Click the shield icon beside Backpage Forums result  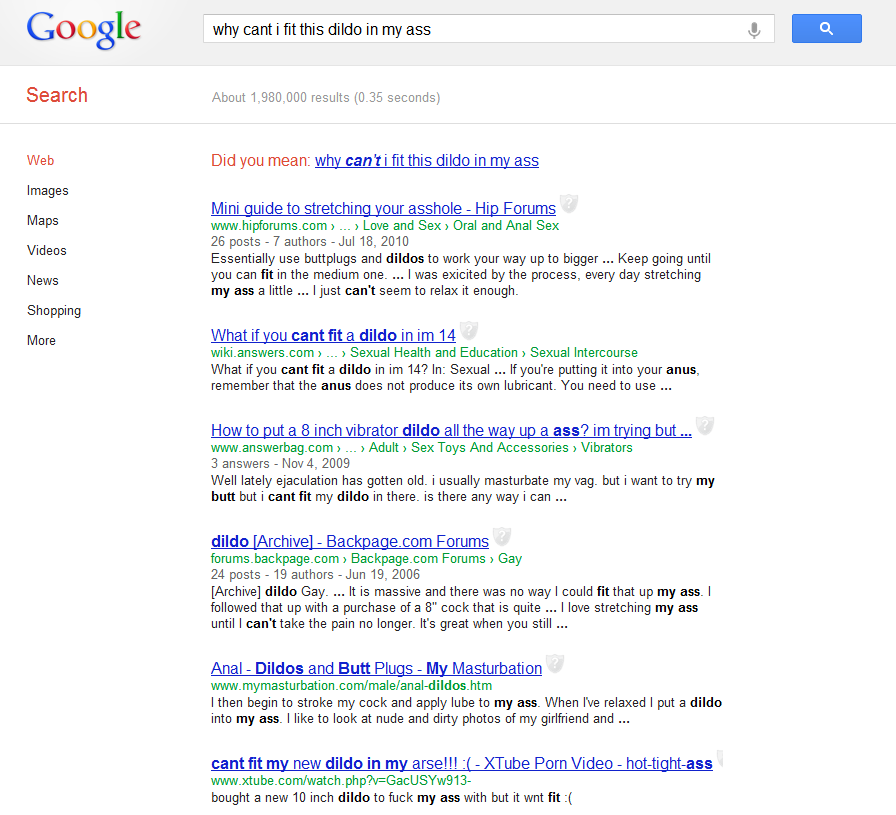502,536
